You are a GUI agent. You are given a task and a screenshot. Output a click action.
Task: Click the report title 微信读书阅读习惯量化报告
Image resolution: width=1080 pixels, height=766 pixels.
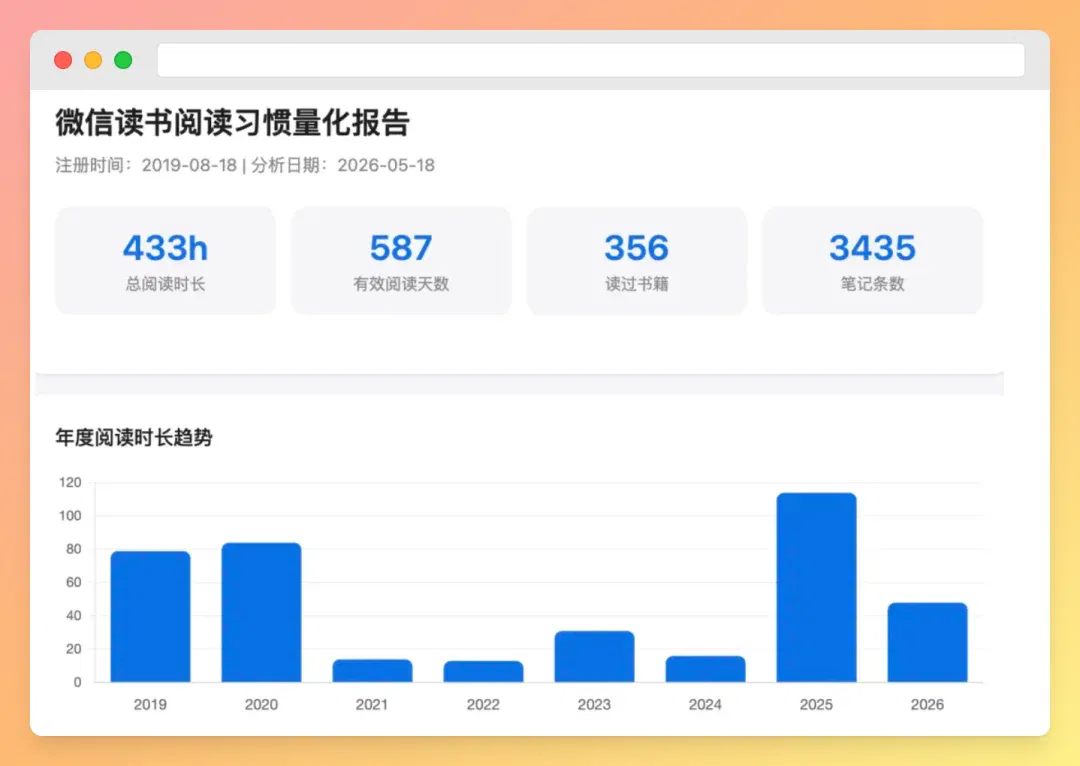coord(233,123)
